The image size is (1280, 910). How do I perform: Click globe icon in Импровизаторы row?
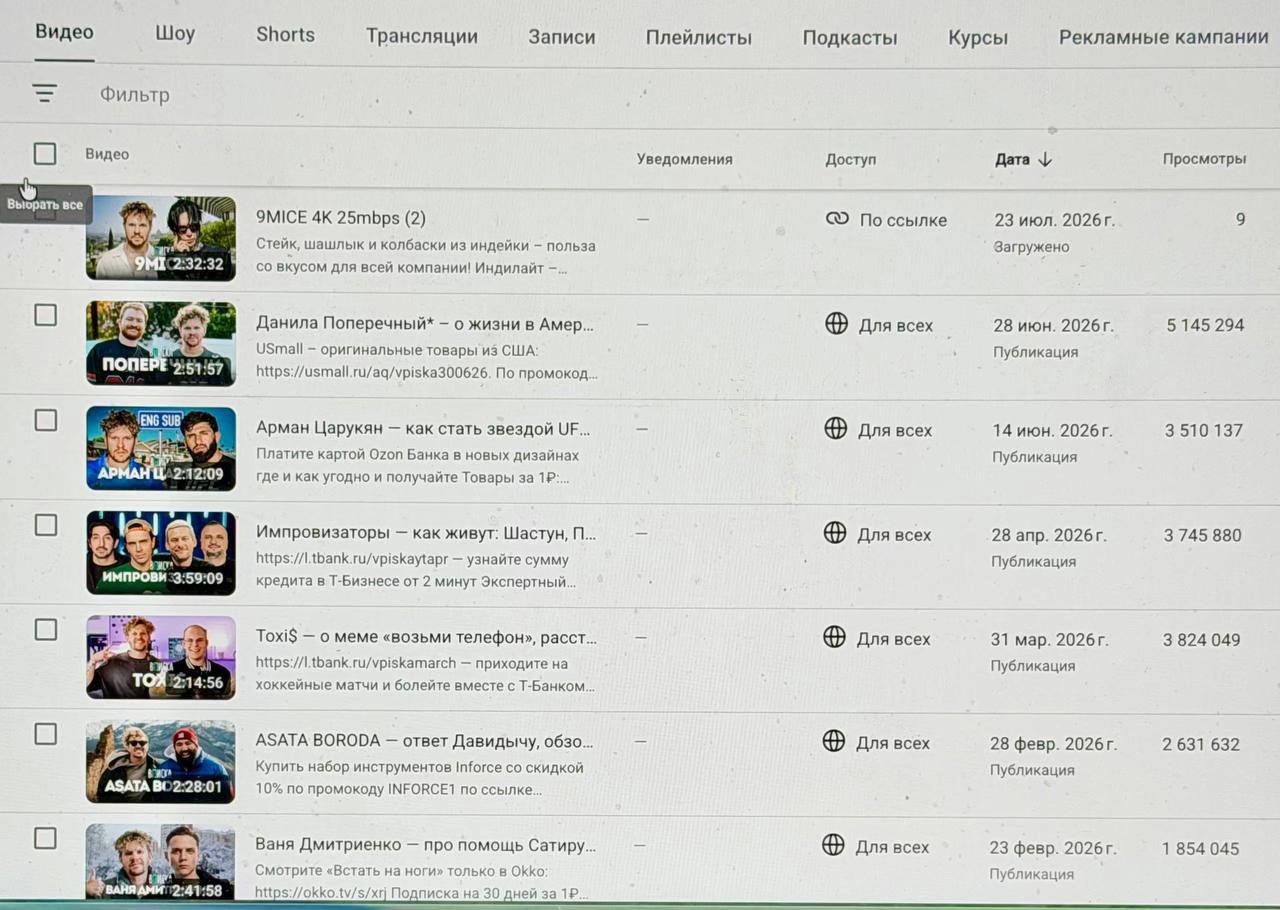pos(835,533)
